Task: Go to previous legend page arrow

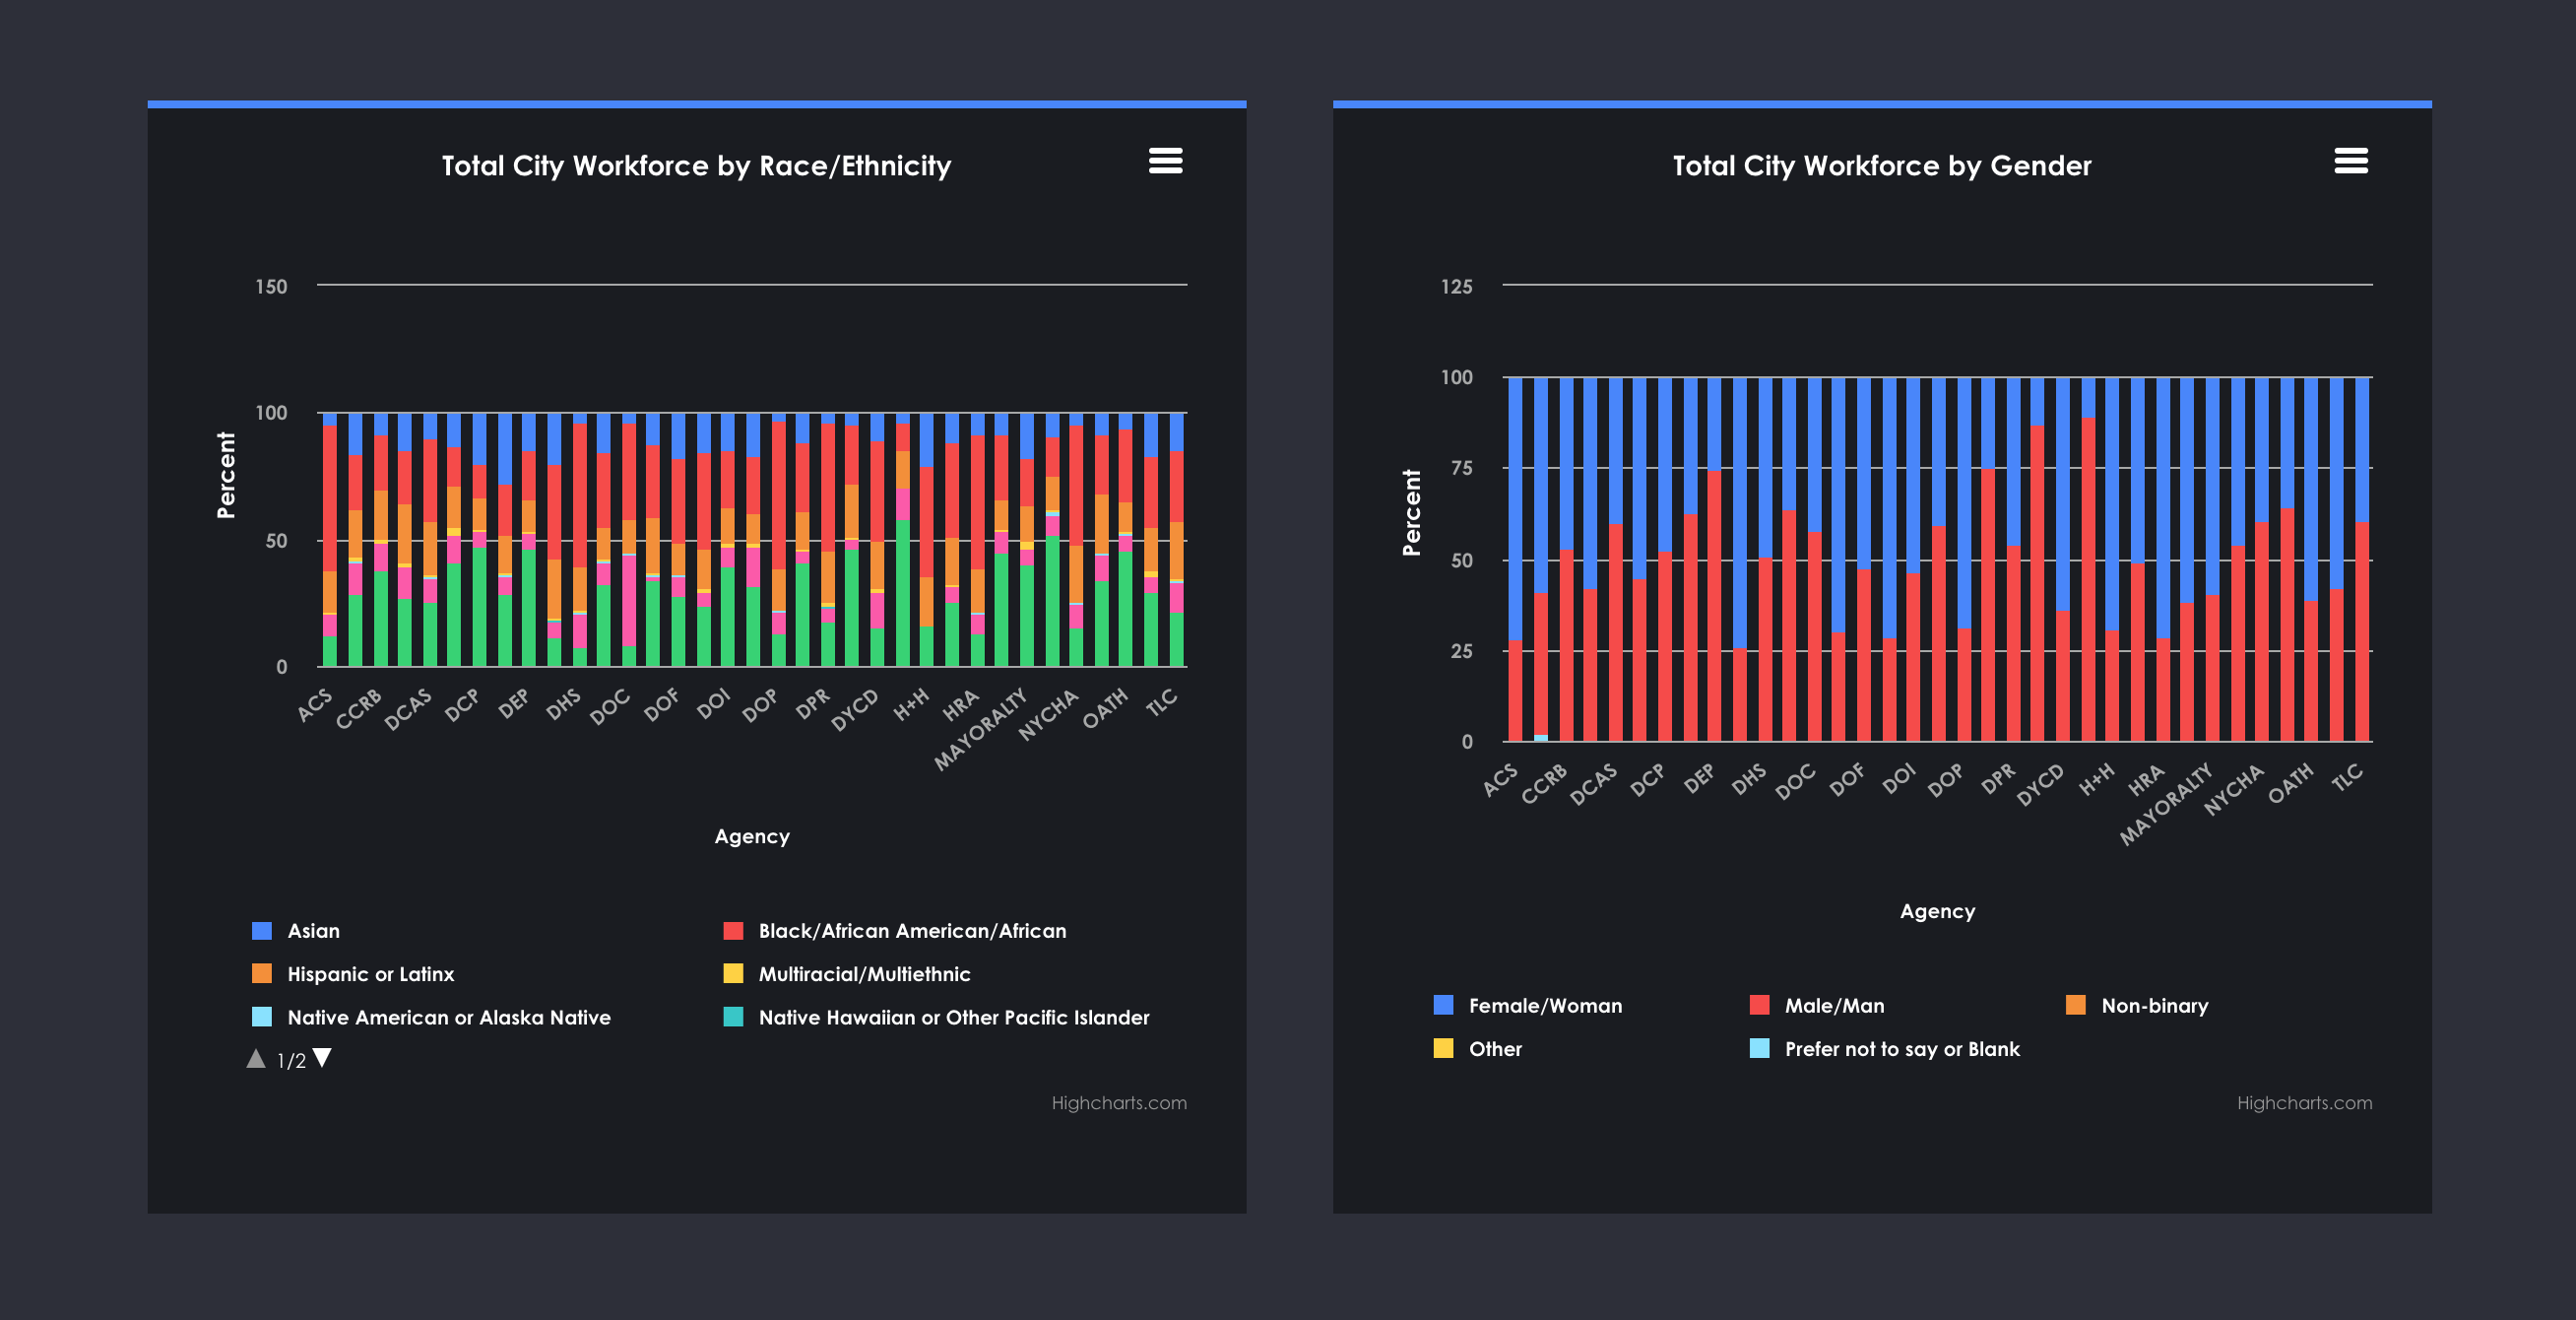Action: (256, 1059)
